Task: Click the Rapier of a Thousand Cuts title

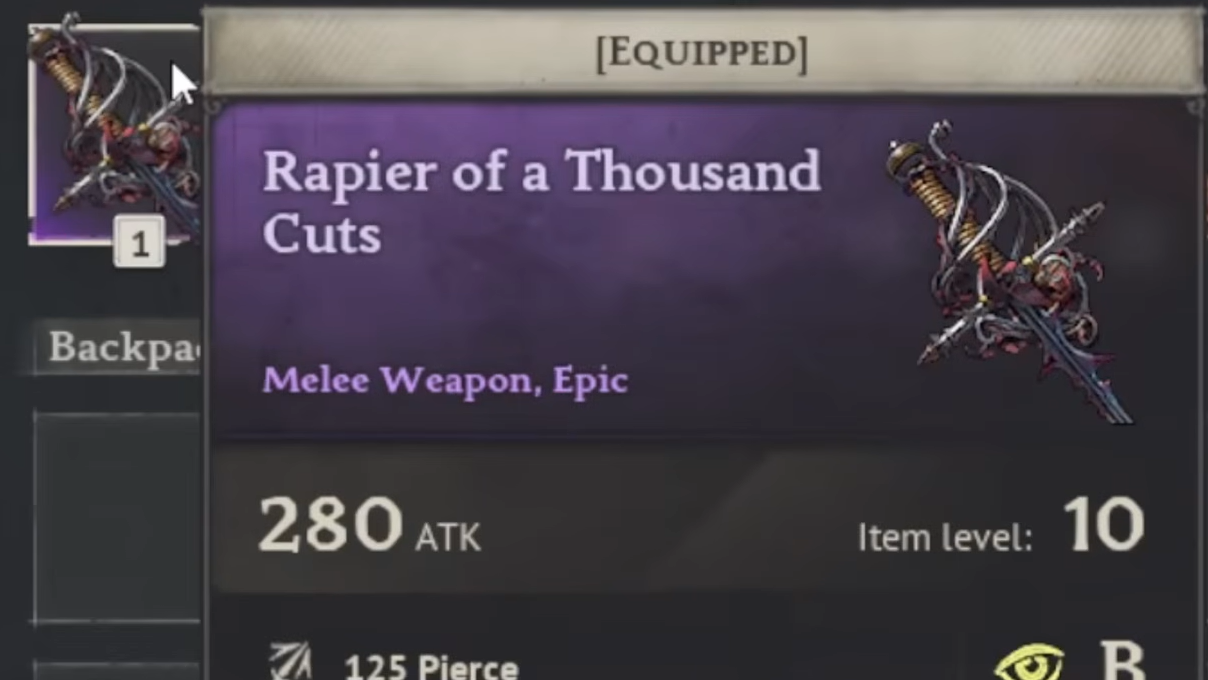Action: click(541, 201)
